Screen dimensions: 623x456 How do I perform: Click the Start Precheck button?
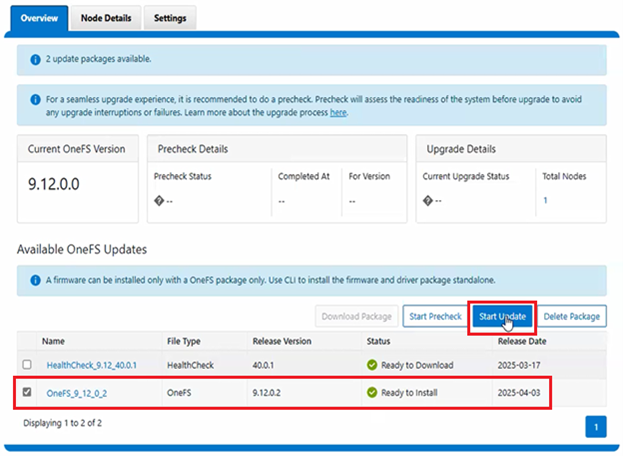pyautogui.click(x=435, y=317)
